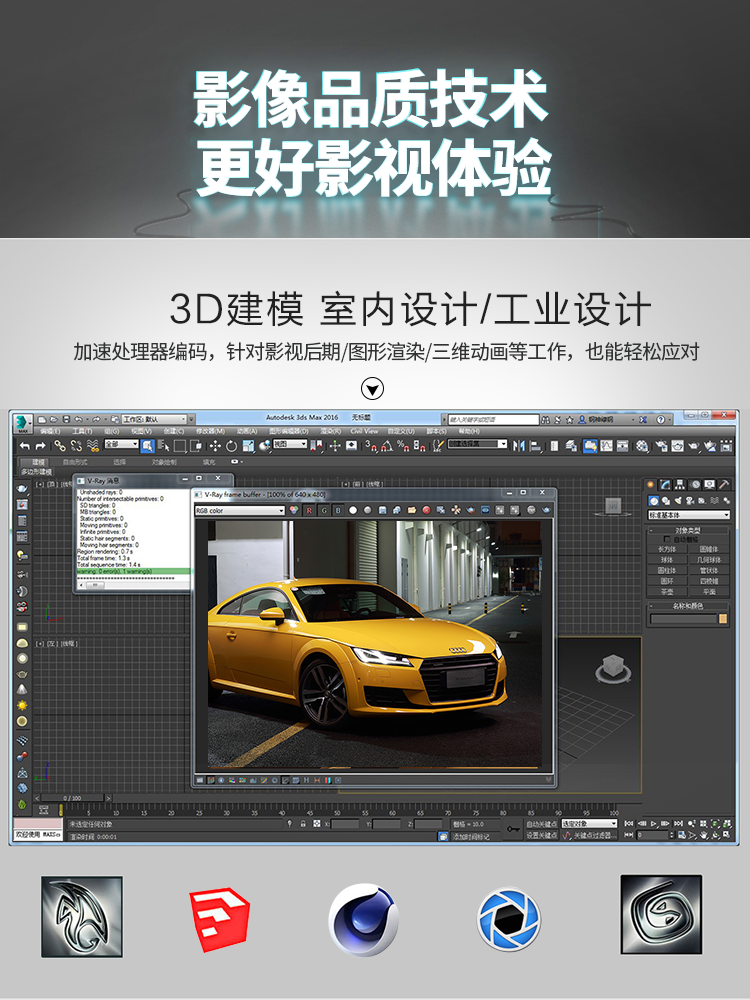Click the Redo arrow in main toolbar
750x1000 pixels.
pyautogui.click(x=40, y=446)
